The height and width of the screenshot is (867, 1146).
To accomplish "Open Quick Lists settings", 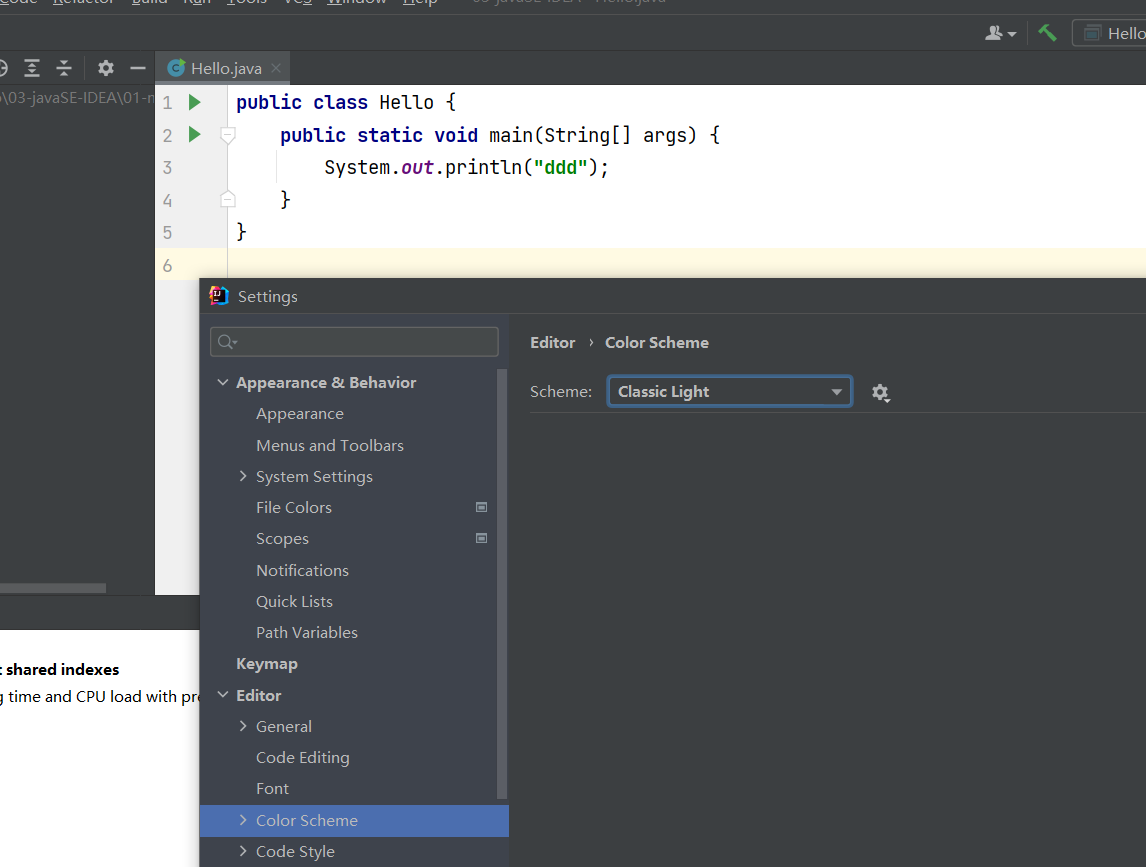I will coord(295,602).
